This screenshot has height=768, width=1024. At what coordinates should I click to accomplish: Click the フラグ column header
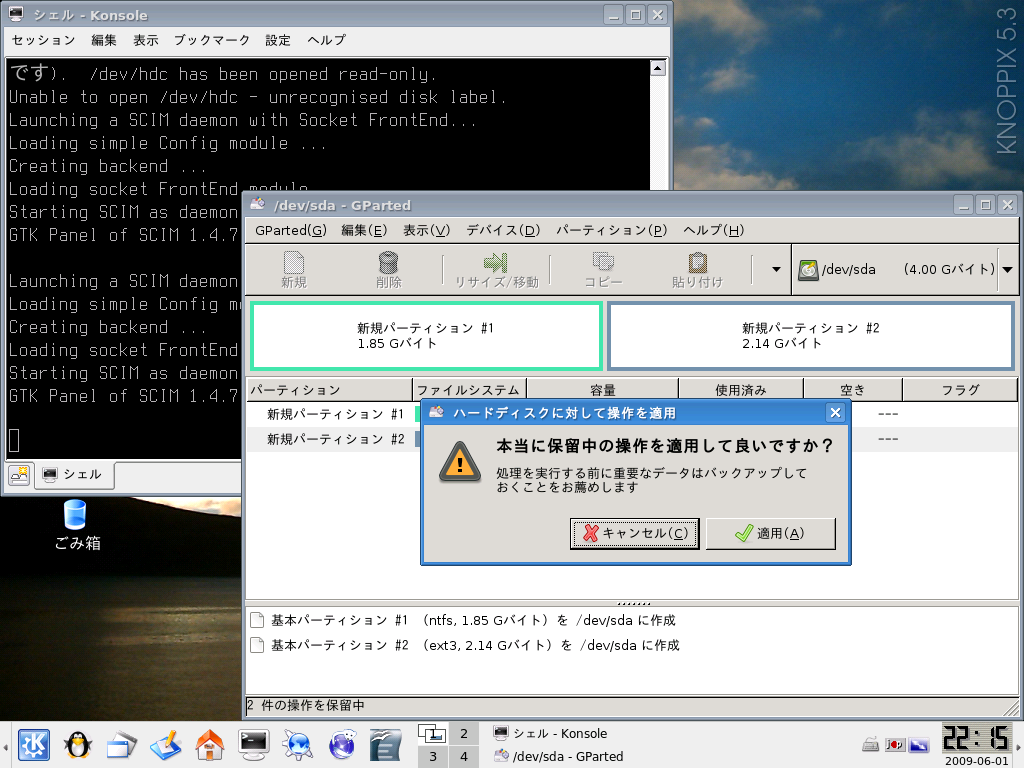[x=960, y=390]
